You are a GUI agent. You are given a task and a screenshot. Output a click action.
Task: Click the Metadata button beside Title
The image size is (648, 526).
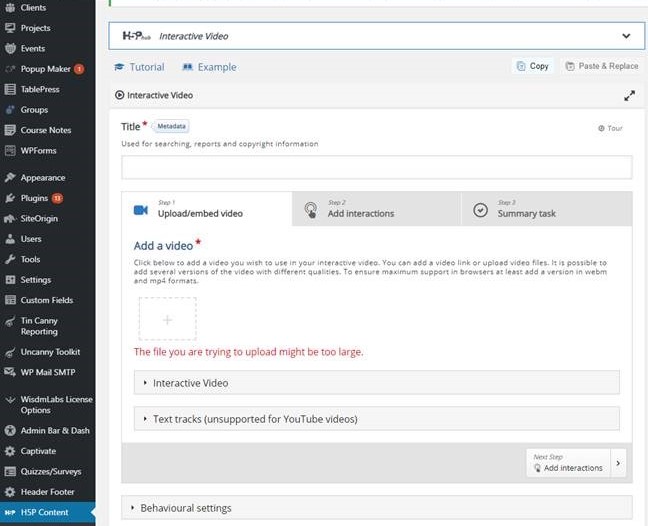coord(171,126)
